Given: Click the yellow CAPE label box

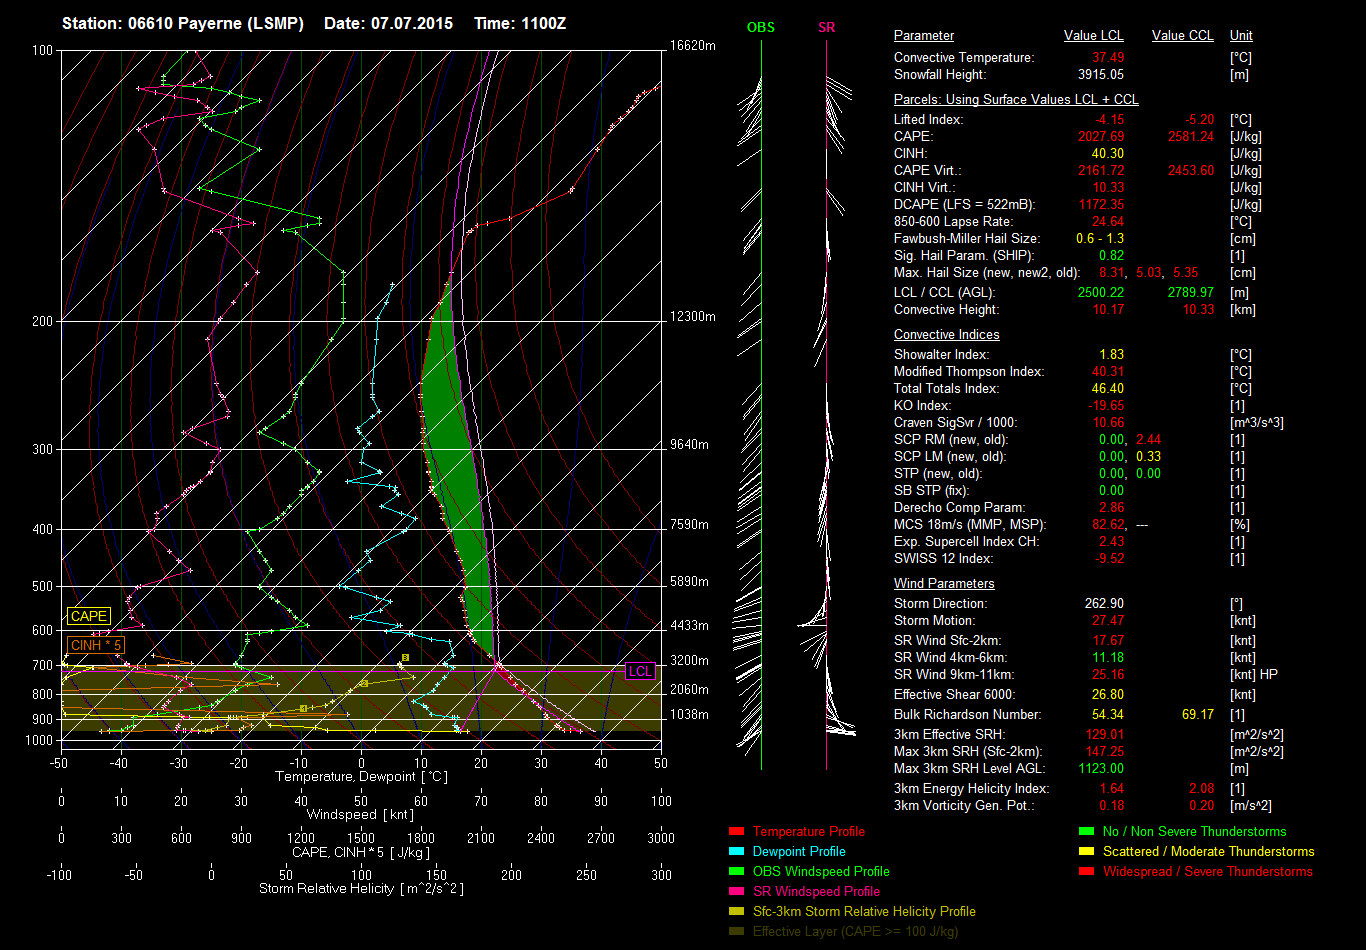Looking at the screenshot, I should pos(89,617).
